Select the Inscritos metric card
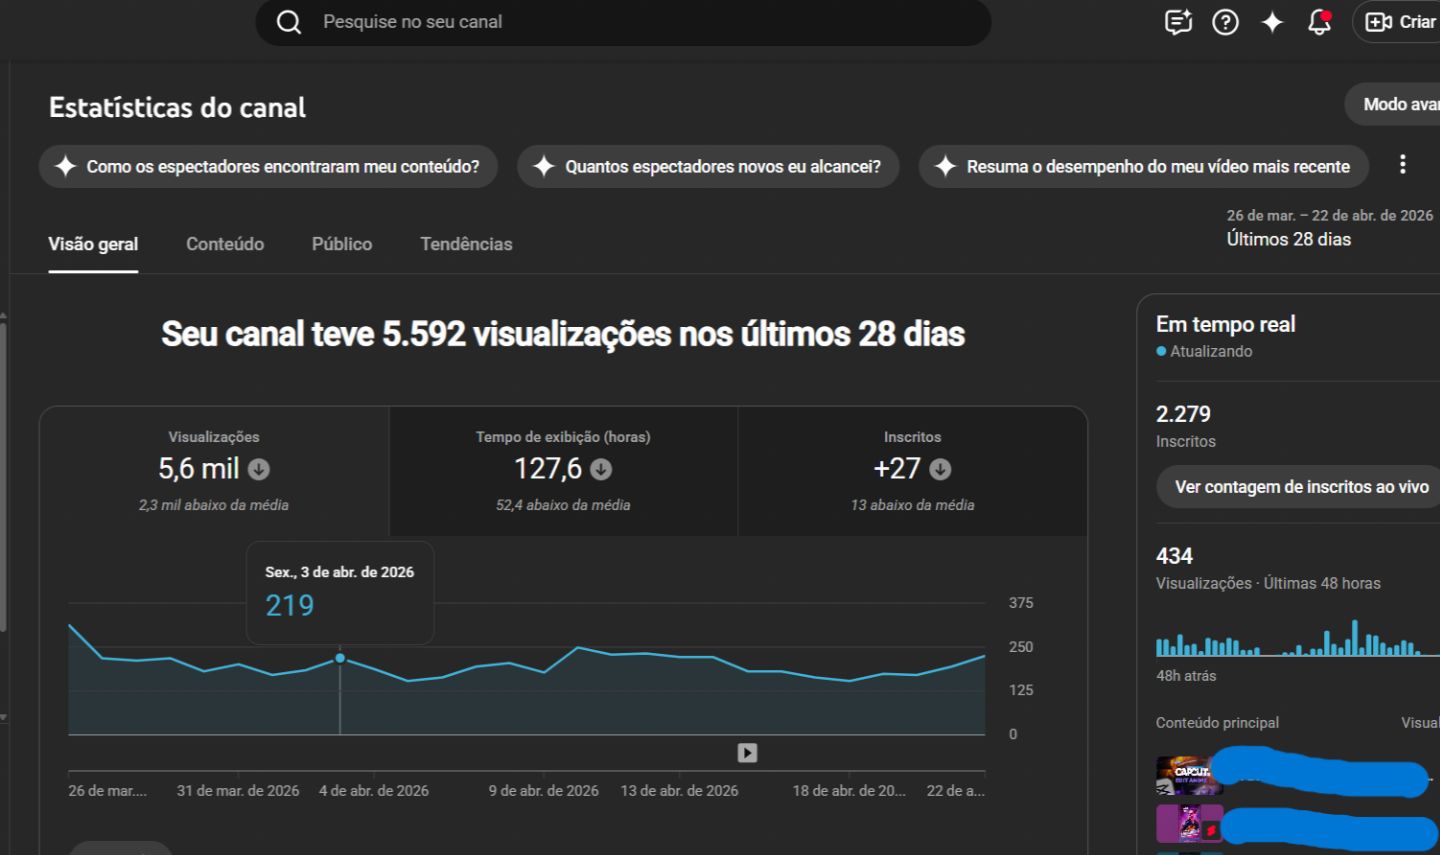The image size is (1440, 855). tap(912, 471)
